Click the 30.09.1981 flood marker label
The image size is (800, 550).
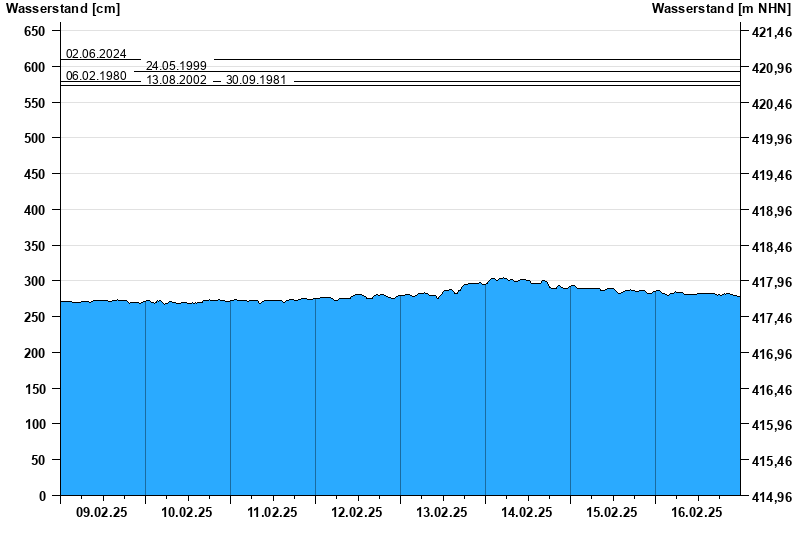(x=256, y=80)
